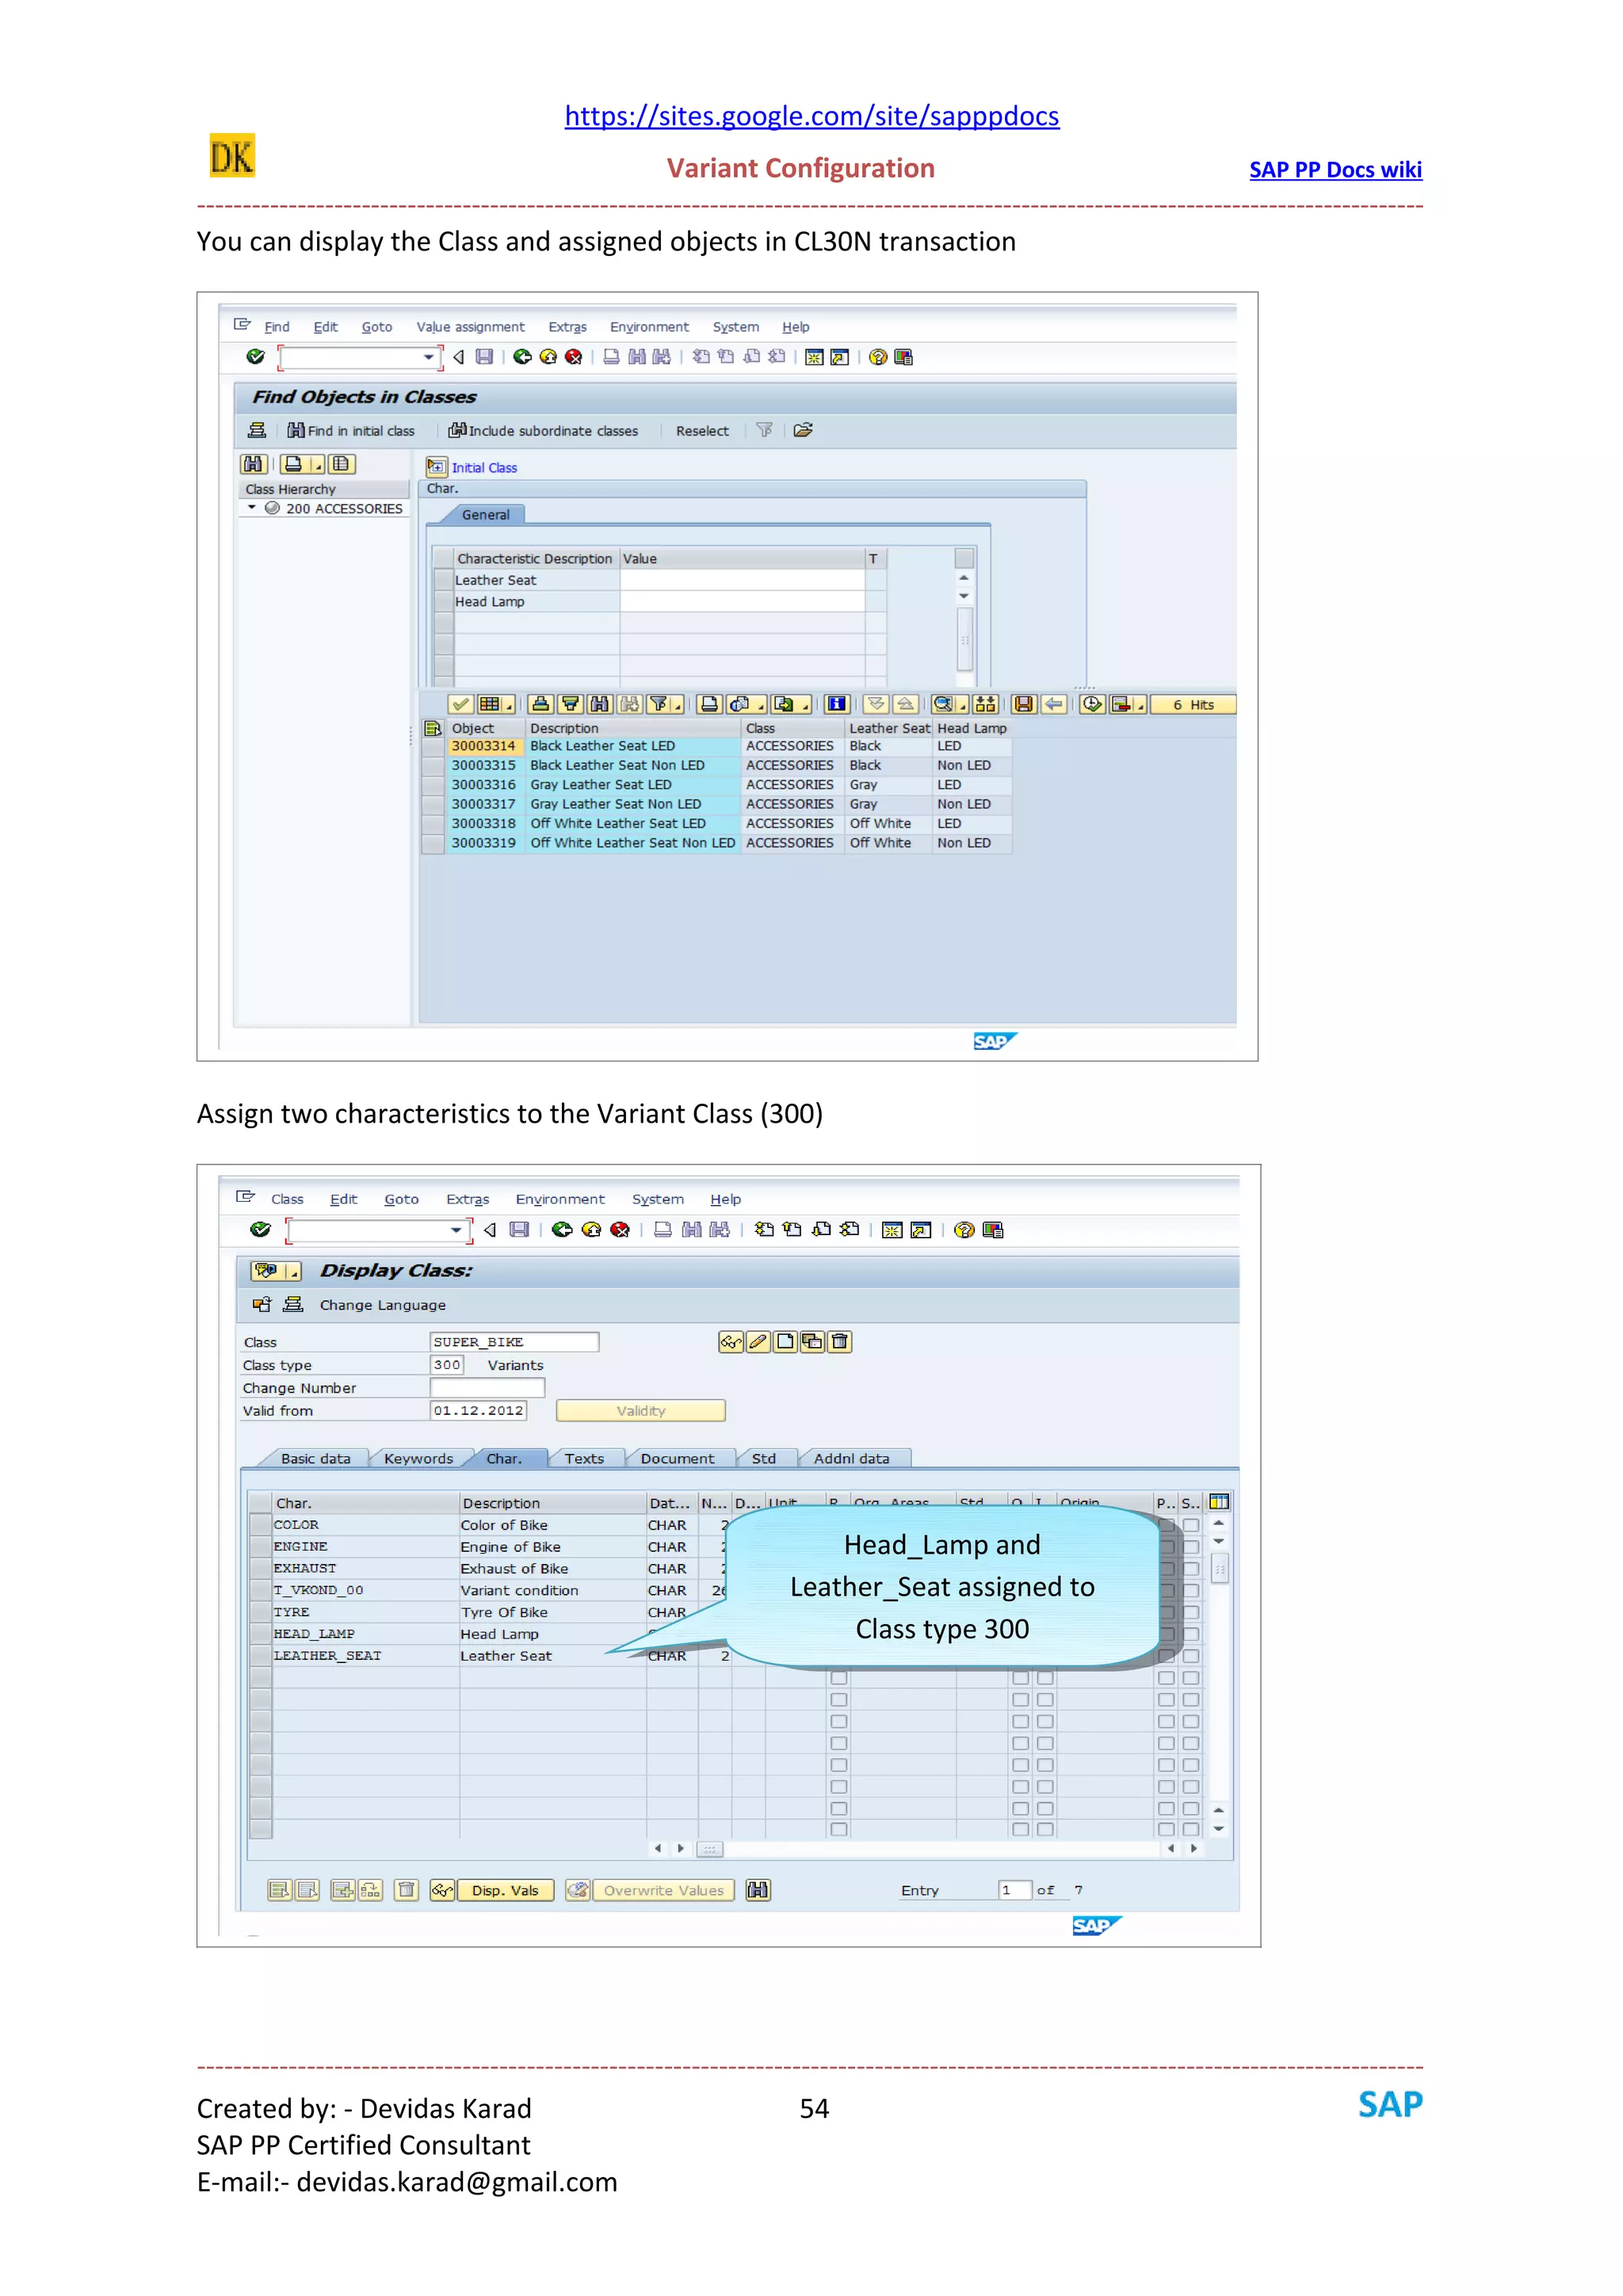Open the SAP PP Docs wiki link
This screenshot has height=2296, width=1623.
coord(1335,170)
